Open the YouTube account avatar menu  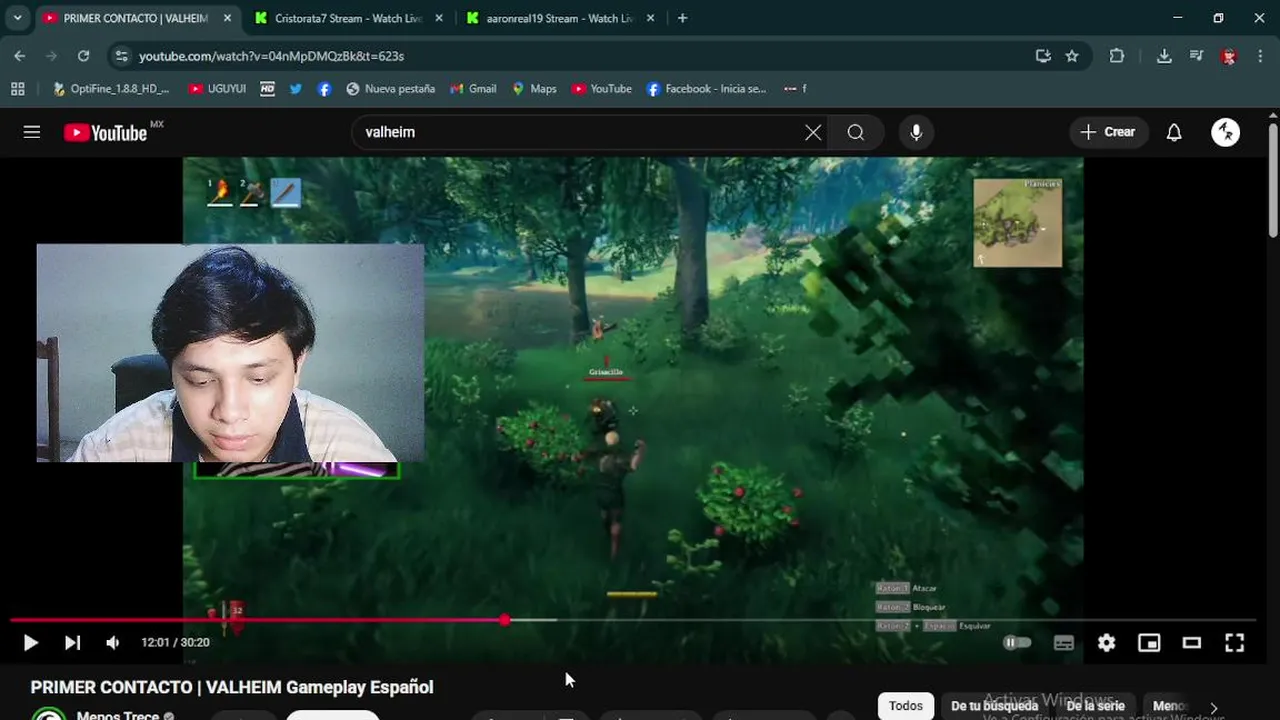(x=1226, y=132)
